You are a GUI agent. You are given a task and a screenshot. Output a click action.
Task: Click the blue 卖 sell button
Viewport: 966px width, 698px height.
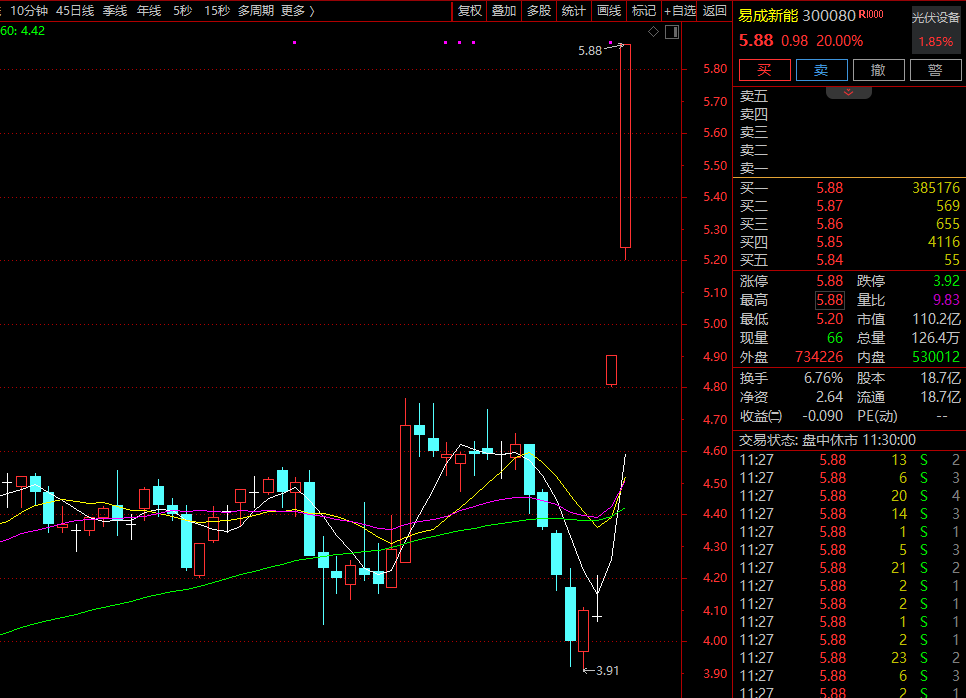821,70
